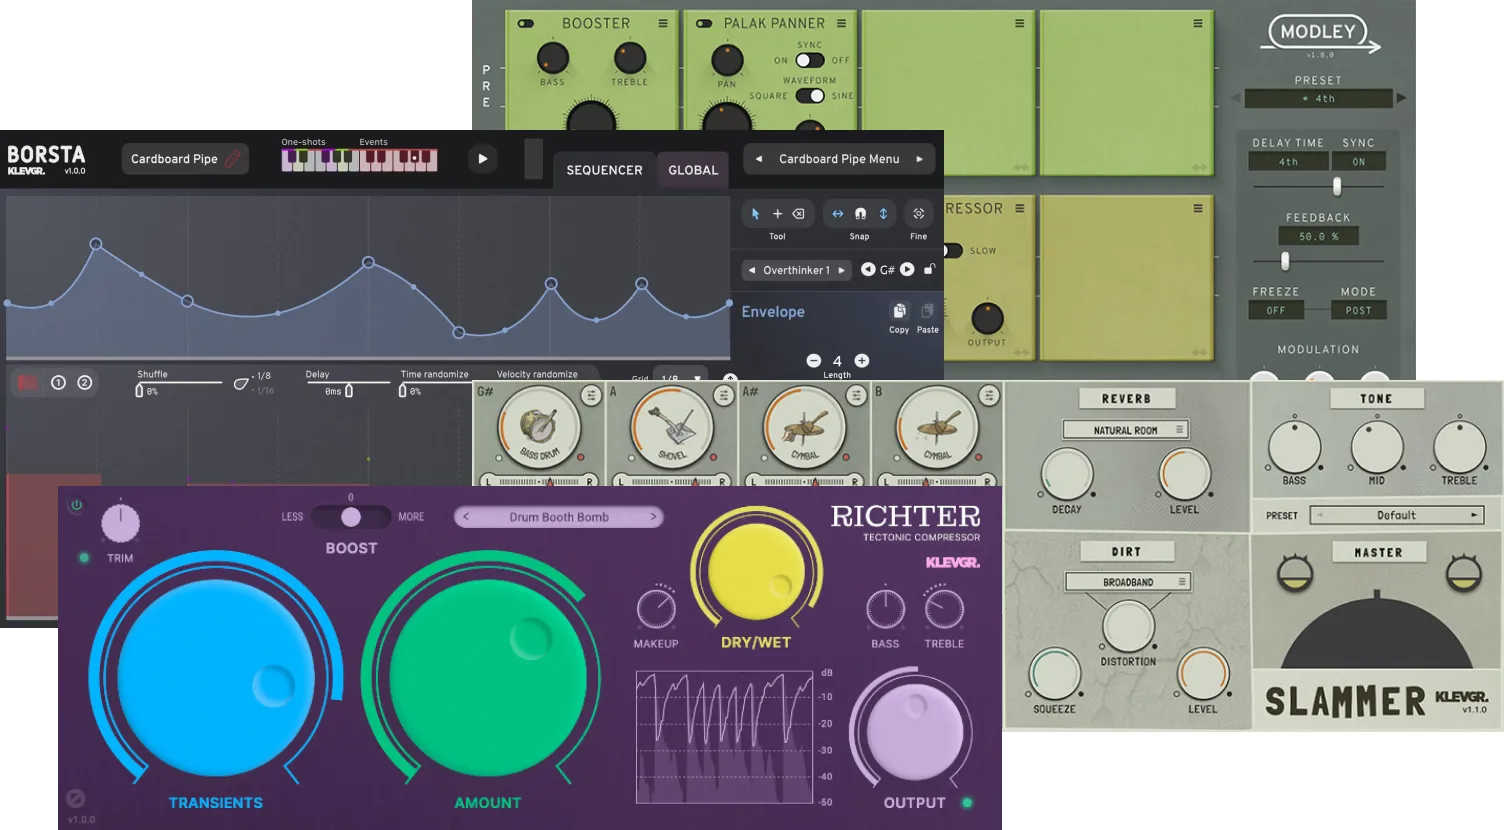The width and height of the screenshot is (1504, 830).
Task: Open the Booster module hamburger menu
Action: tap(663, 23)
